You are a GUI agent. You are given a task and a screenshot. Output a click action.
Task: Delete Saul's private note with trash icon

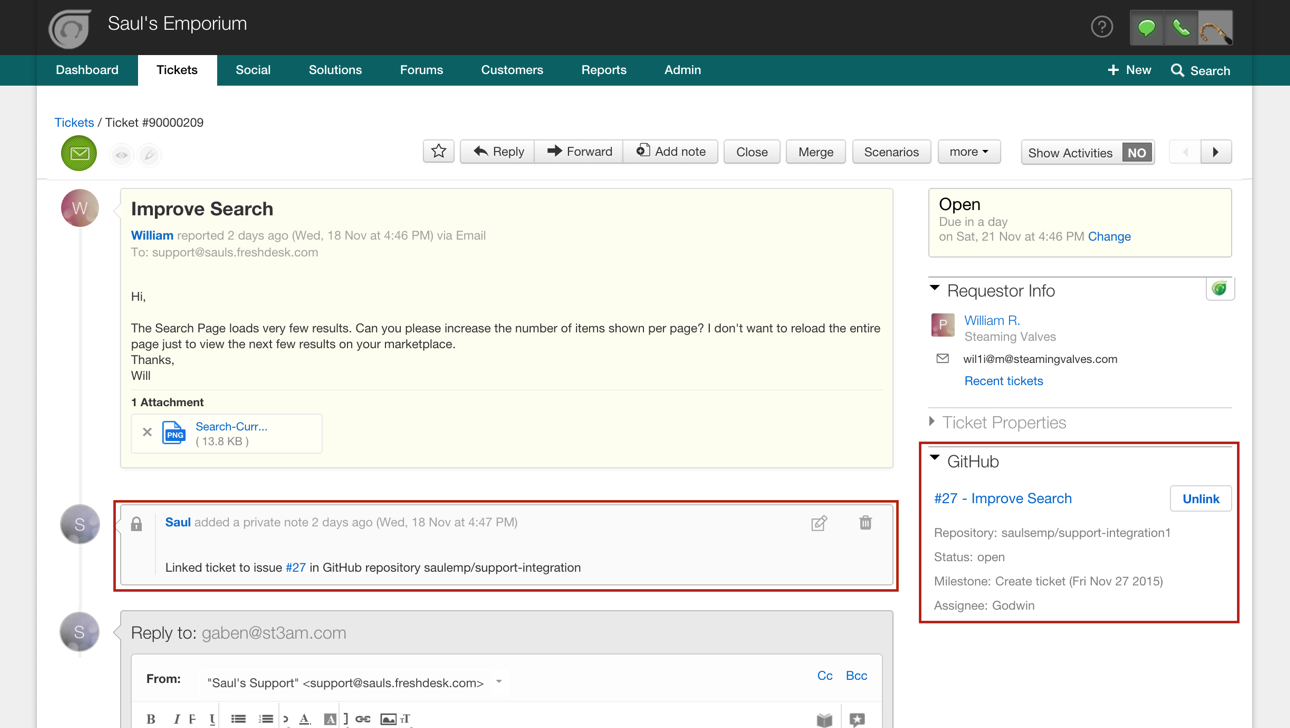866,522
